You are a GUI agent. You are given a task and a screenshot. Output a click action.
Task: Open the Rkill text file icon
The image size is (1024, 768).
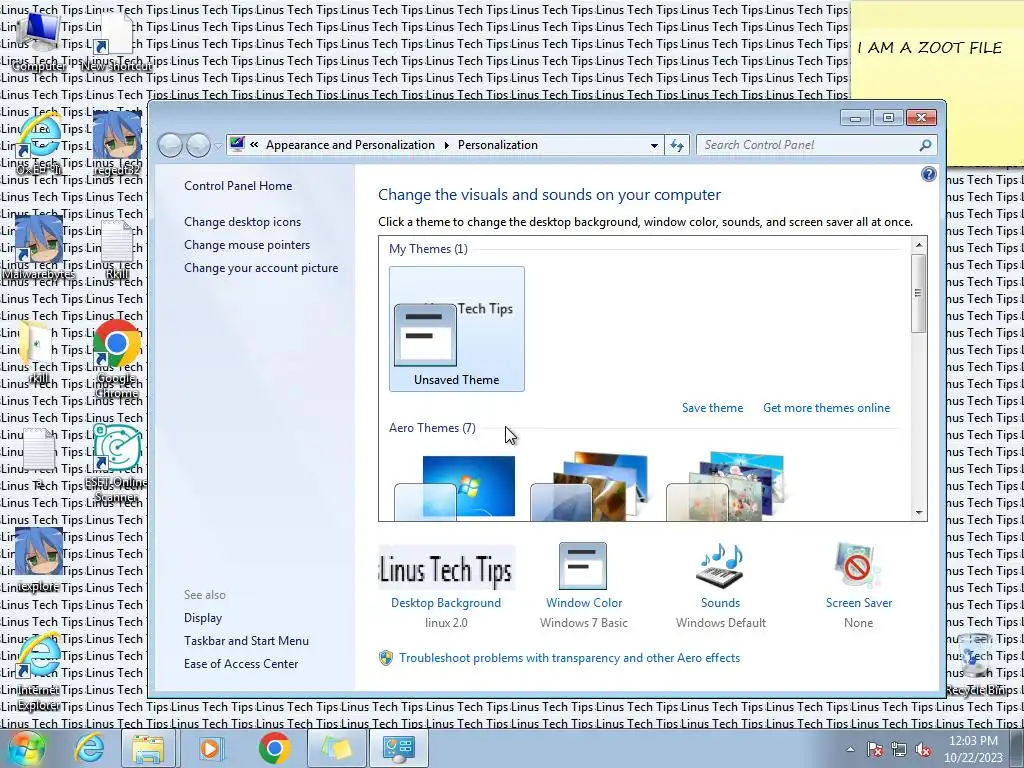pyautogui.click(x=117, y=248)
